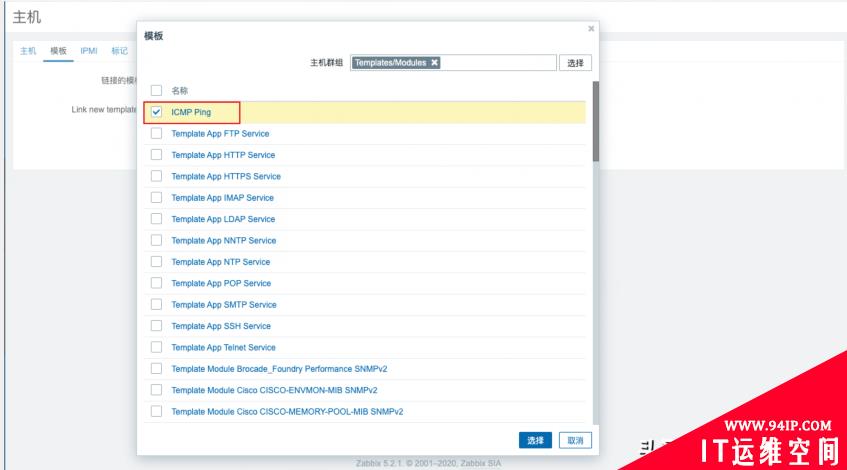Cancel the dialog with the 取消 button
Image resolution: width=847 pixels, height=470 pixels.
575,440
